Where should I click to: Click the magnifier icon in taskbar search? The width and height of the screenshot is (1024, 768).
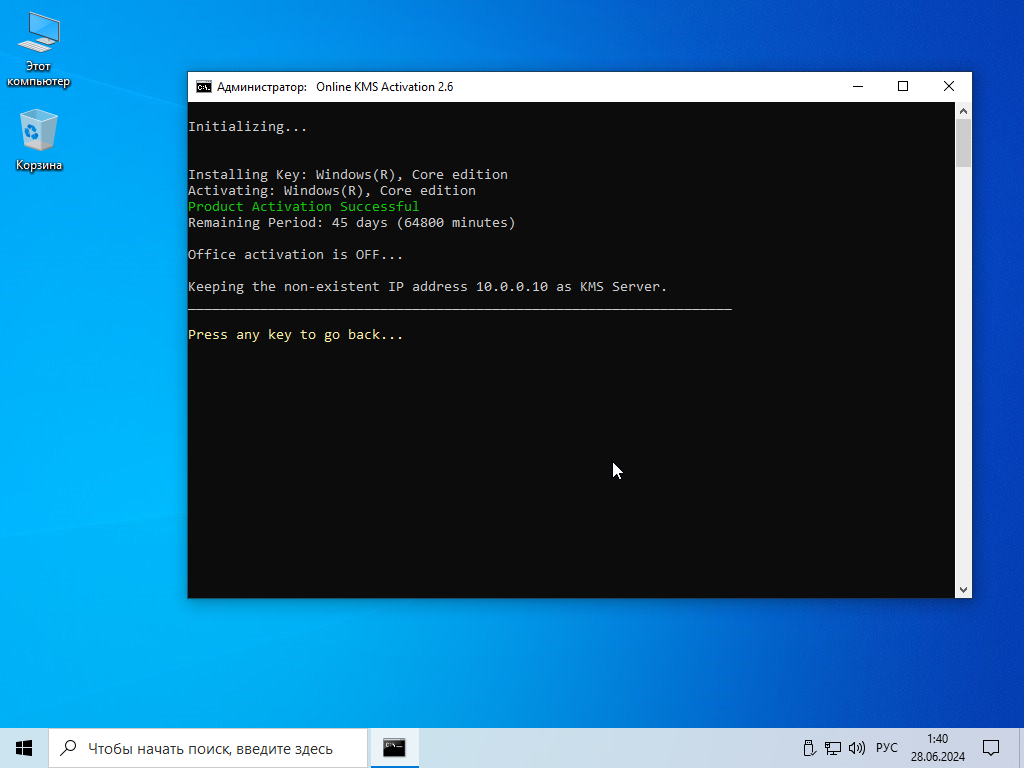click(x=68, y=748)
